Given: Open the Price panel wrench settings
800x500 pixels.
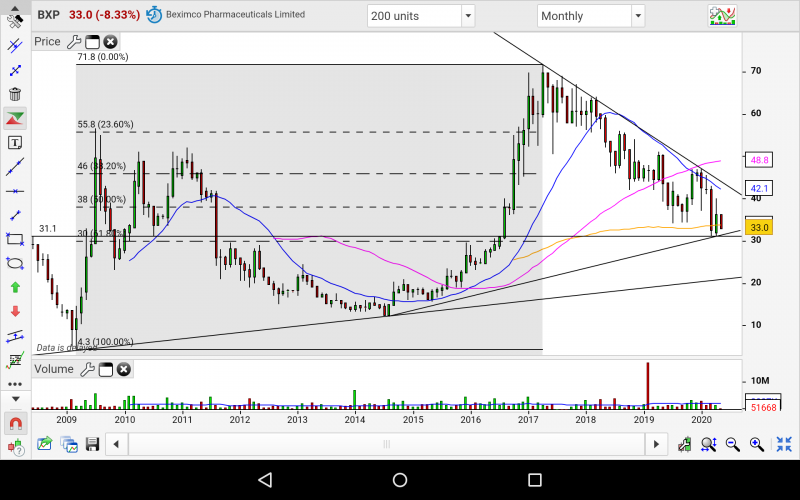Looking at the screenshot, I should (x=75, y=41).
